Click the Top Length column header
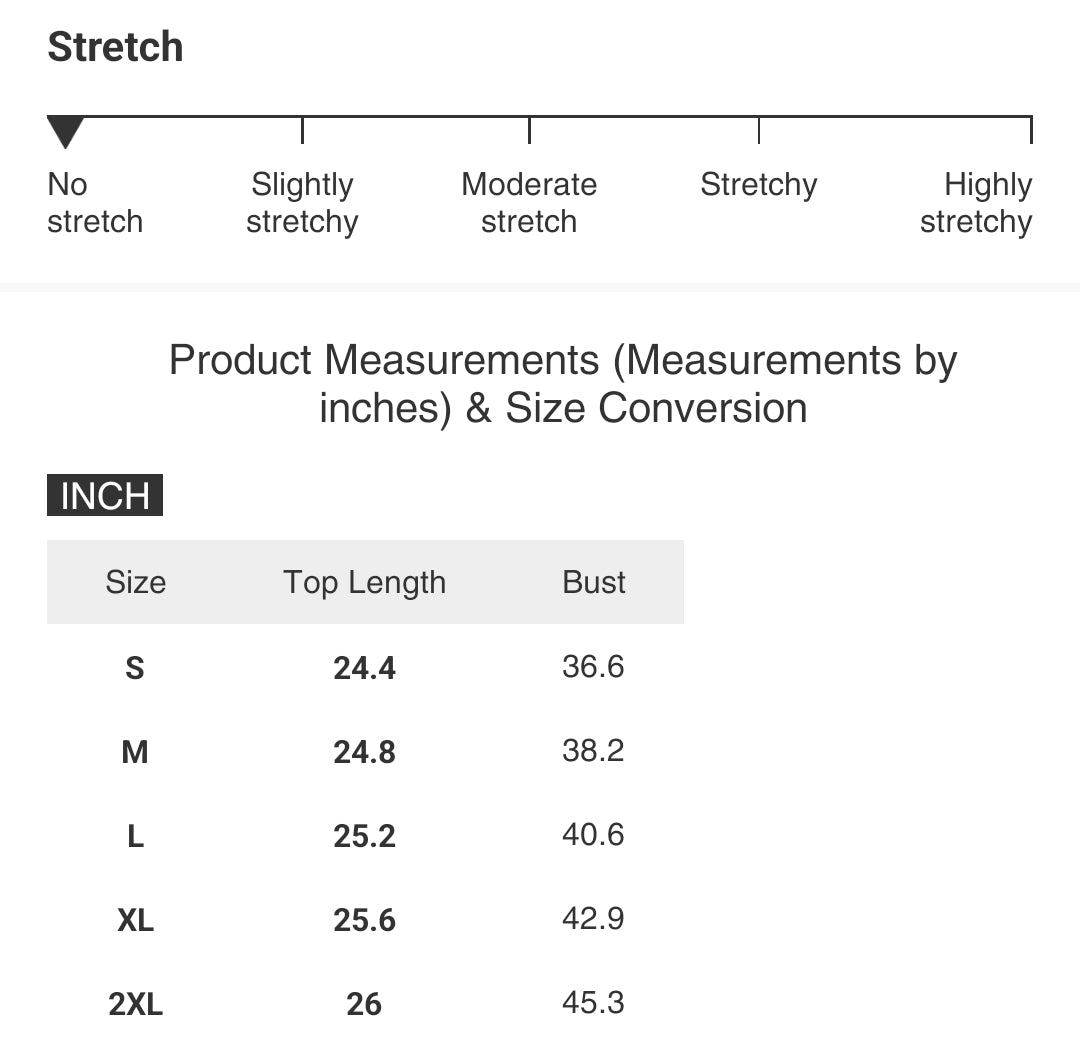The image size is (1080, 1044). (x=364, y=583)
